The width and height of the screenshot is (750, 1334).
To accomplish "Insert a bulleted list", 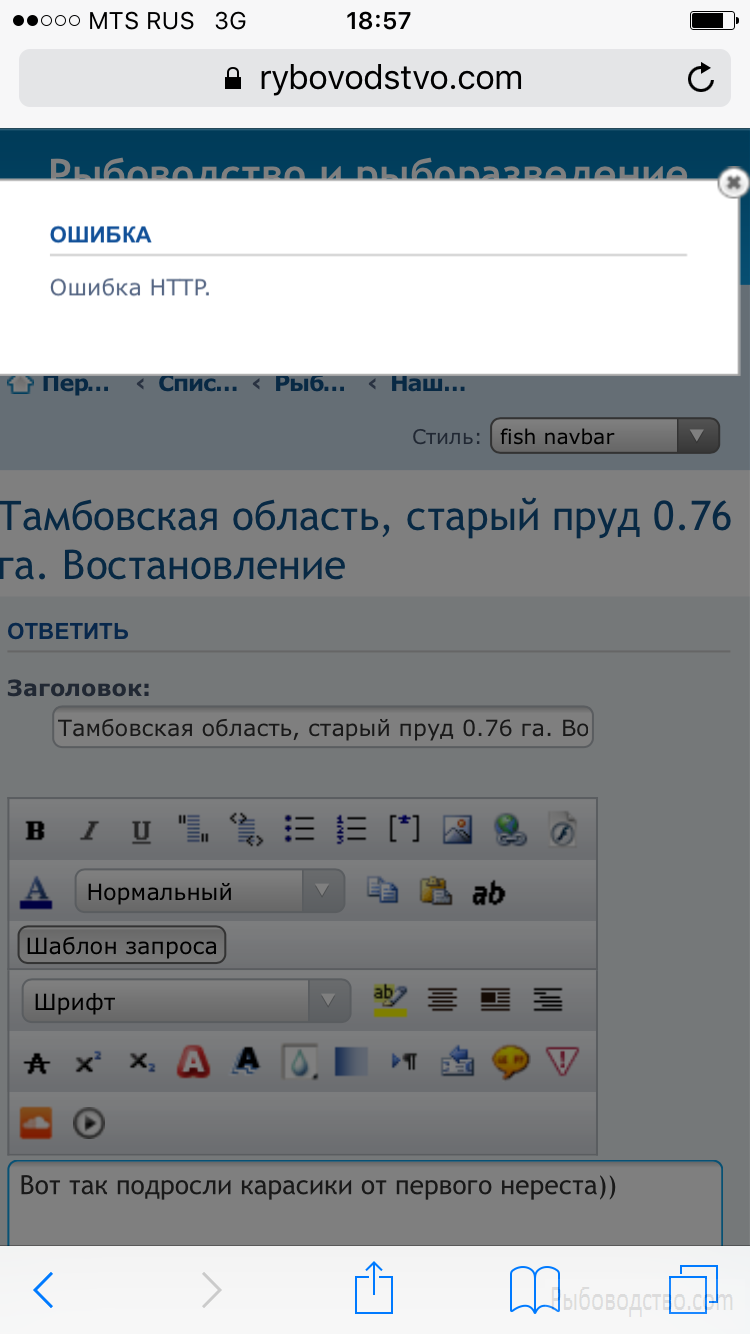I will coord(299,829).
